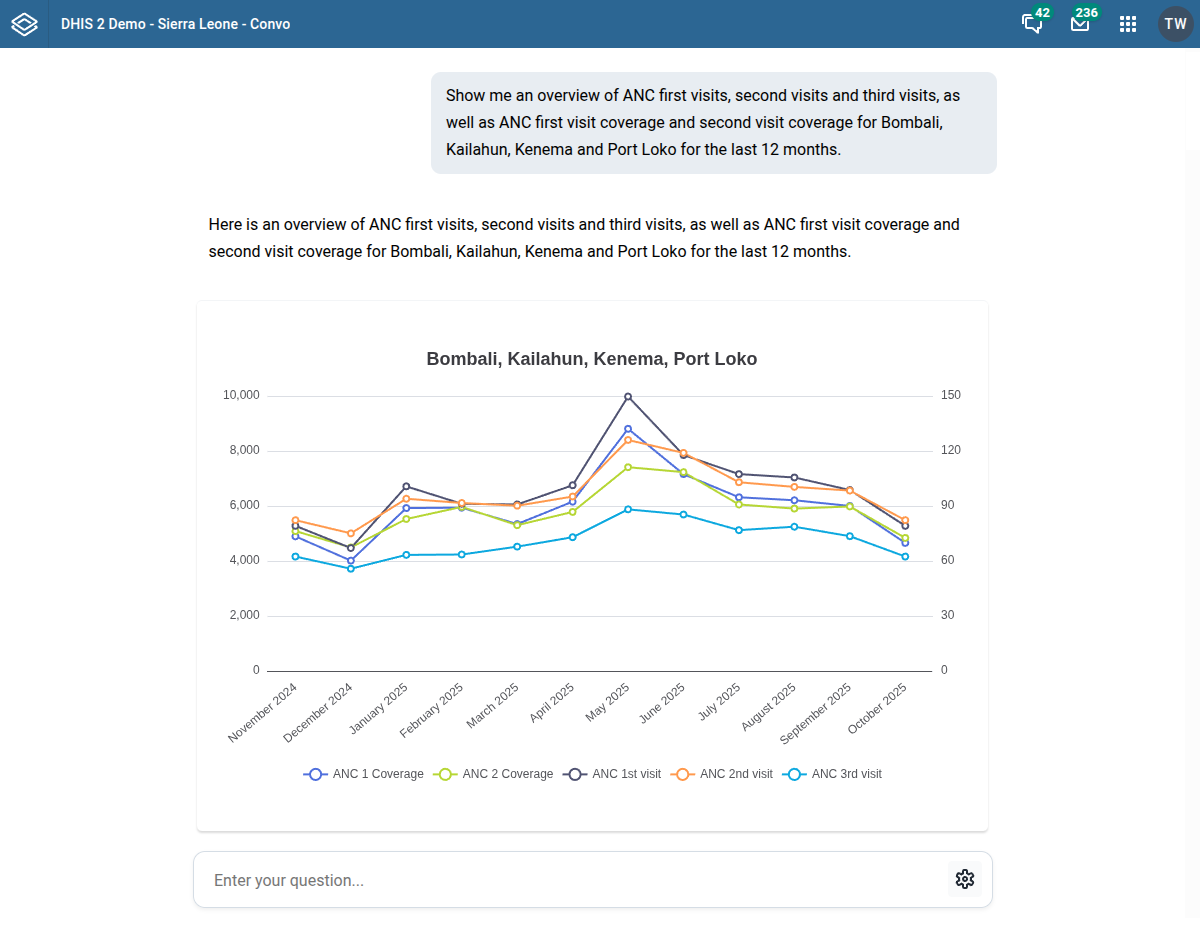Open the messages envelope icon showing 236
Viewport: 1200px width, 942px height.
(1080, 23)
